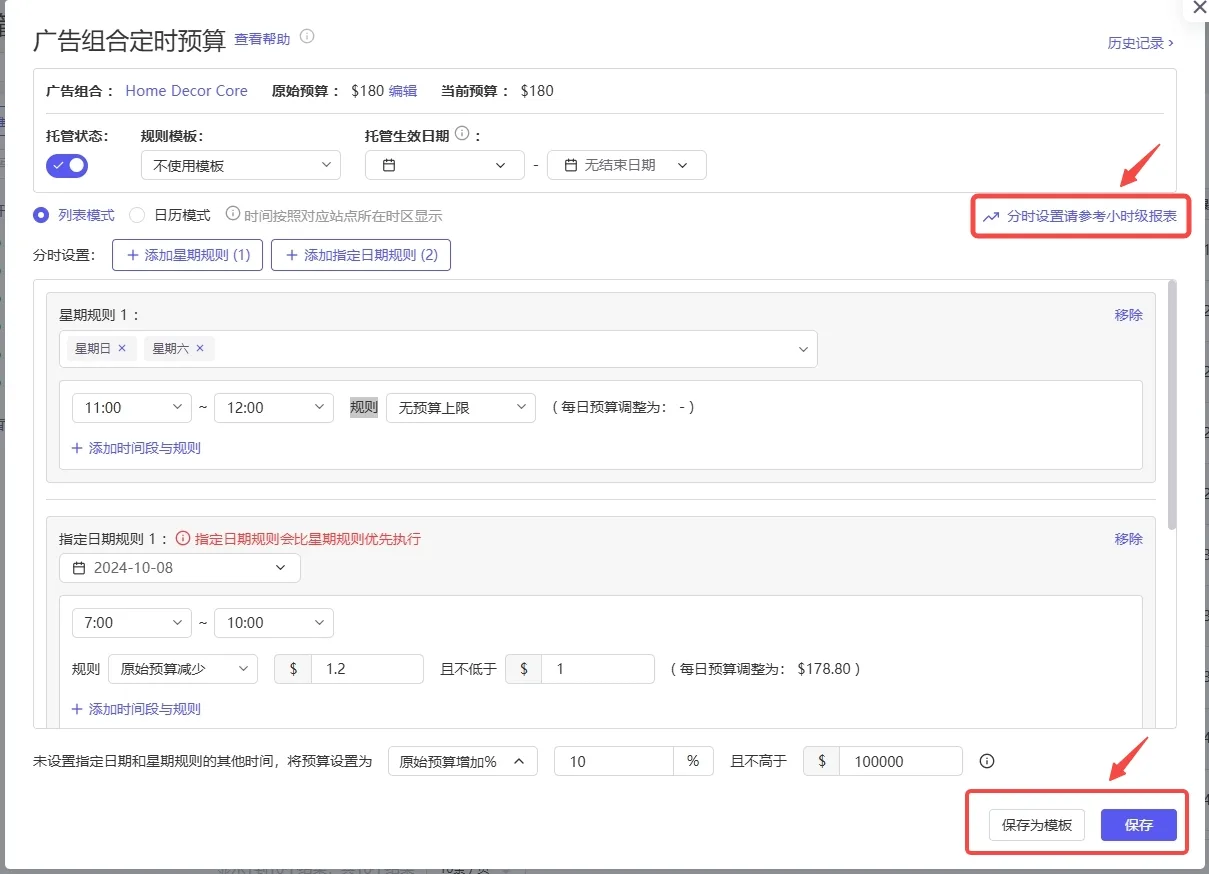Click 编辑 next to the original budget
Image resolution: width=1209 pixels, height=874 pixels.
click(403, 91)
